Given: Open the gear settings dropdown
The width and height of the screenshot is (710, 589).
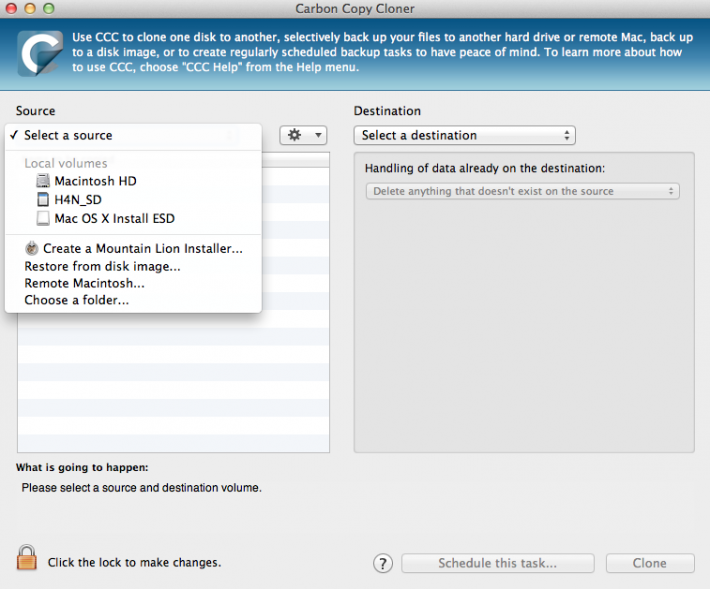Looking at the screenshot, I should tap(303, 135).
